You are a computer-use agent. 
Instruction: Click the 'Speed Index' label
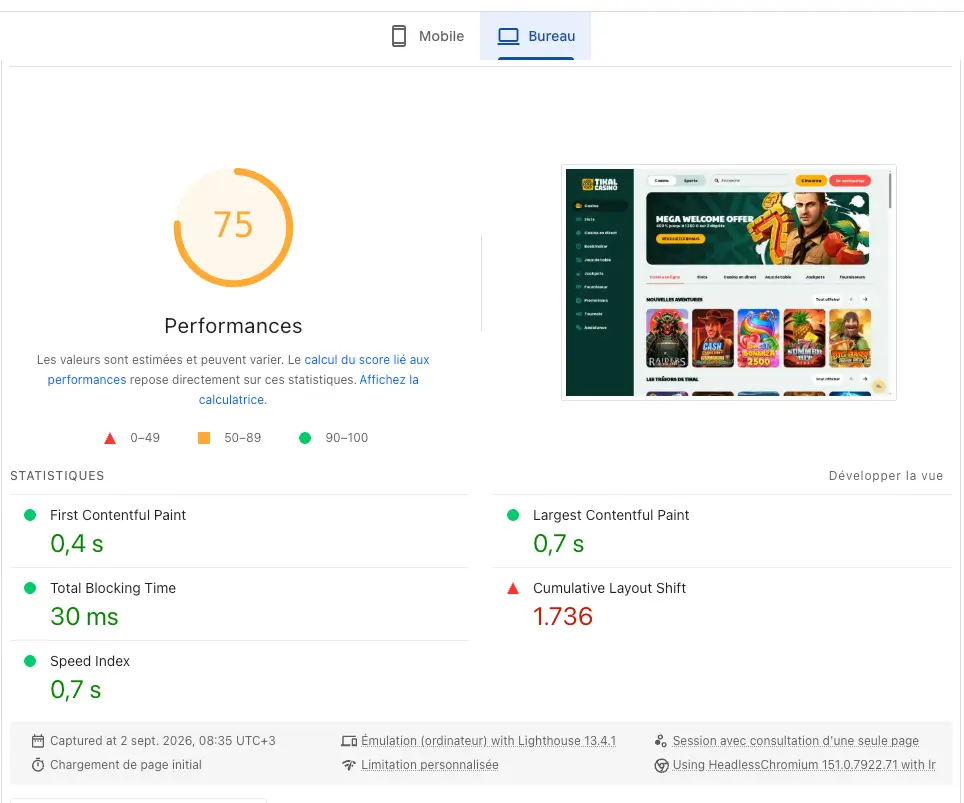(x=90, y=662)
